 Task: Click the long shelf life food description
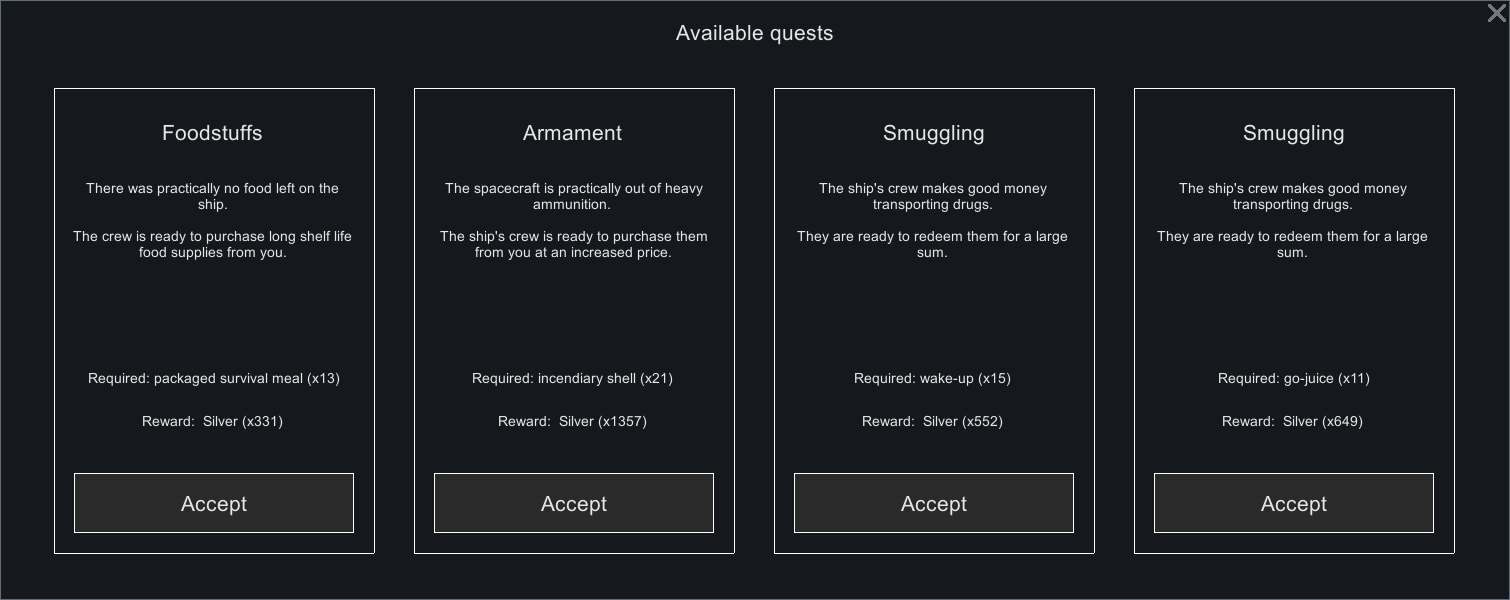coord(212,244)
